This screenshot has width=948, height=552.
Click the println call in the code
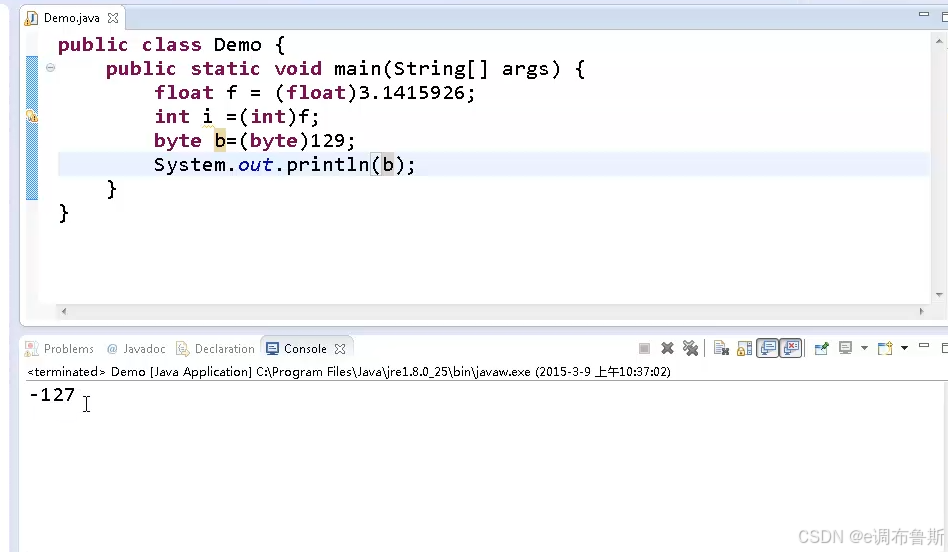327,165
